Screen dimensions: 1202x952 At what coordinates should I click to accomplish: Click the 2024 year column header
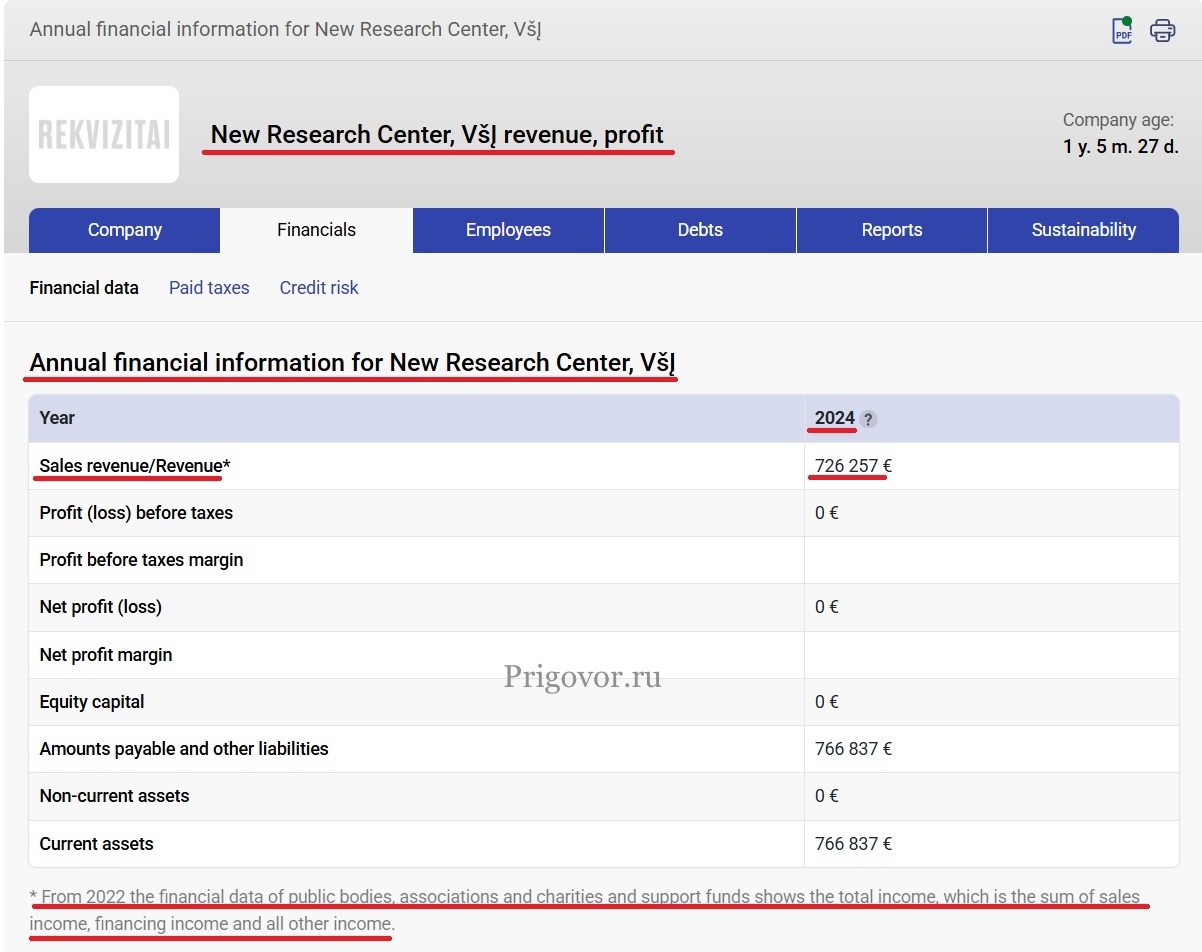pyautogui.click(x=834, y=418)
